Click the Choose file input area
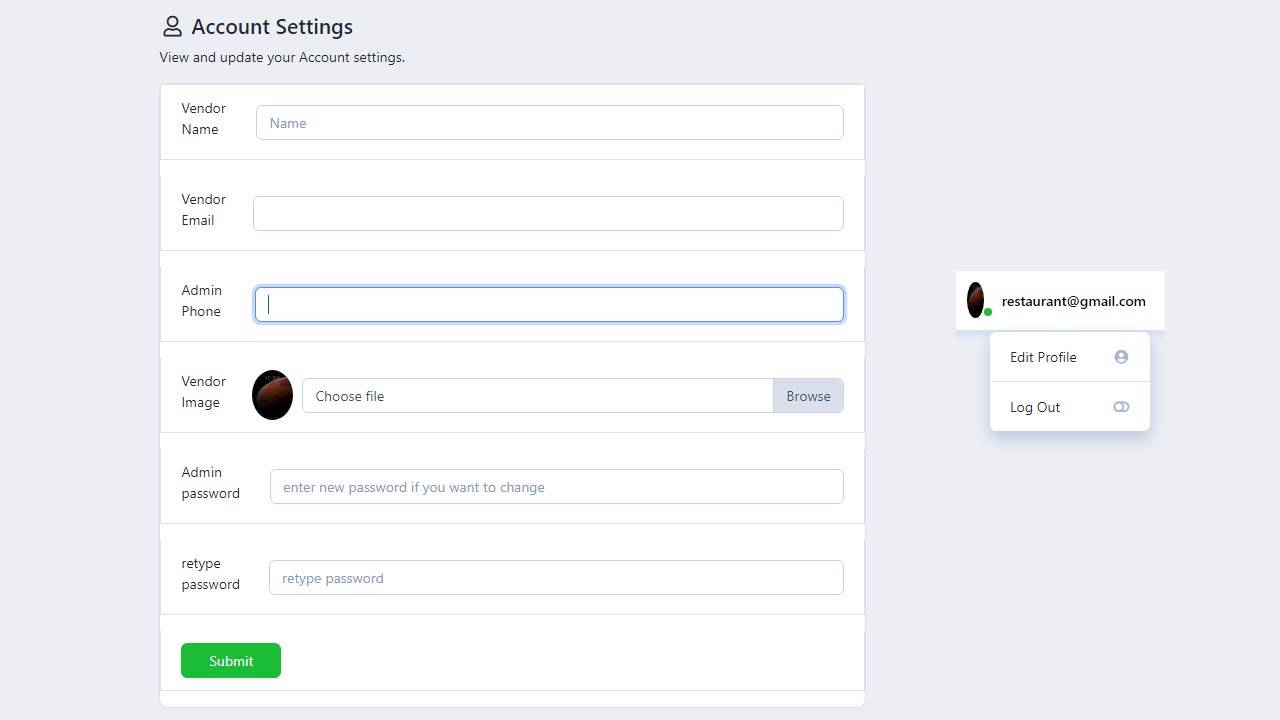The image size is (1280, 720). coord(537,396)
